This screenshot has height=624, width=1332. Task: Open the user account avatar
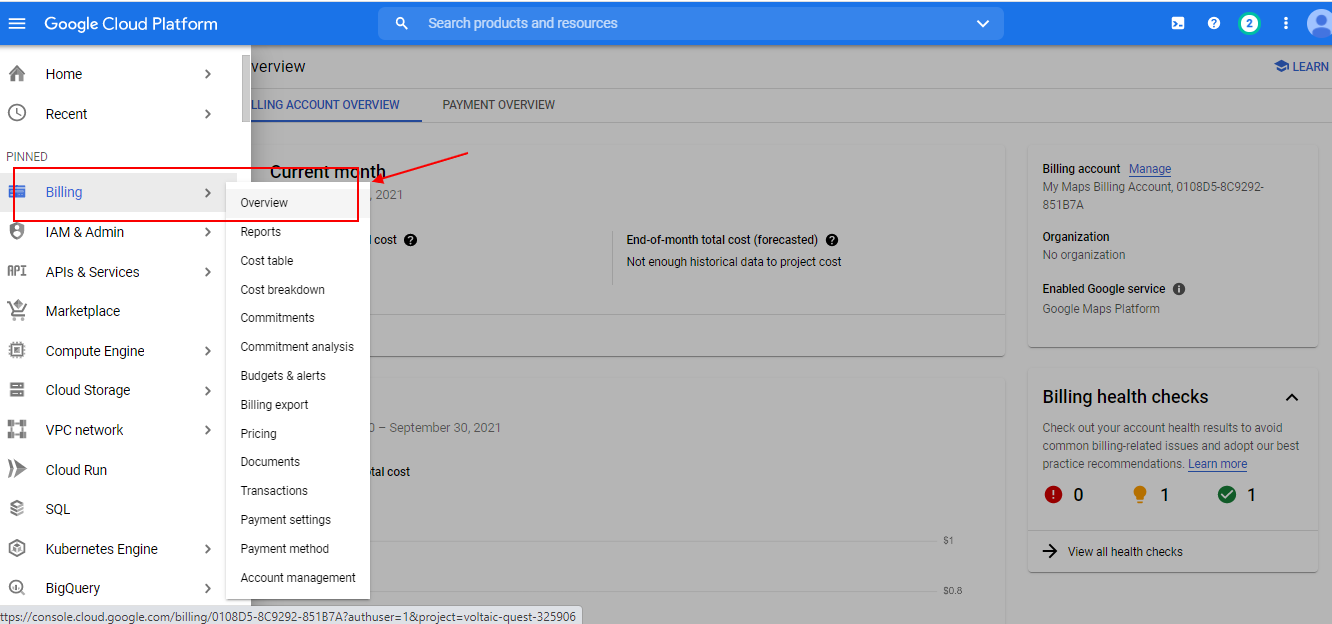tap(1320, 23)
